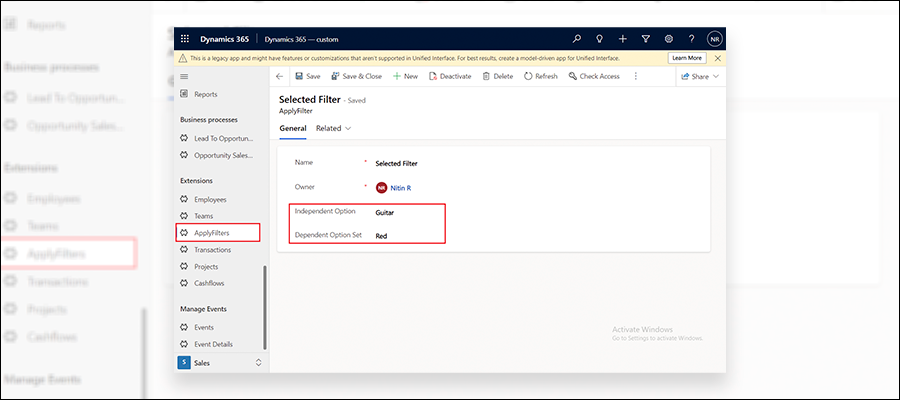This screenshot has width=900, height=400.
Task: Click the Learn More button
Action: point(687,59)
